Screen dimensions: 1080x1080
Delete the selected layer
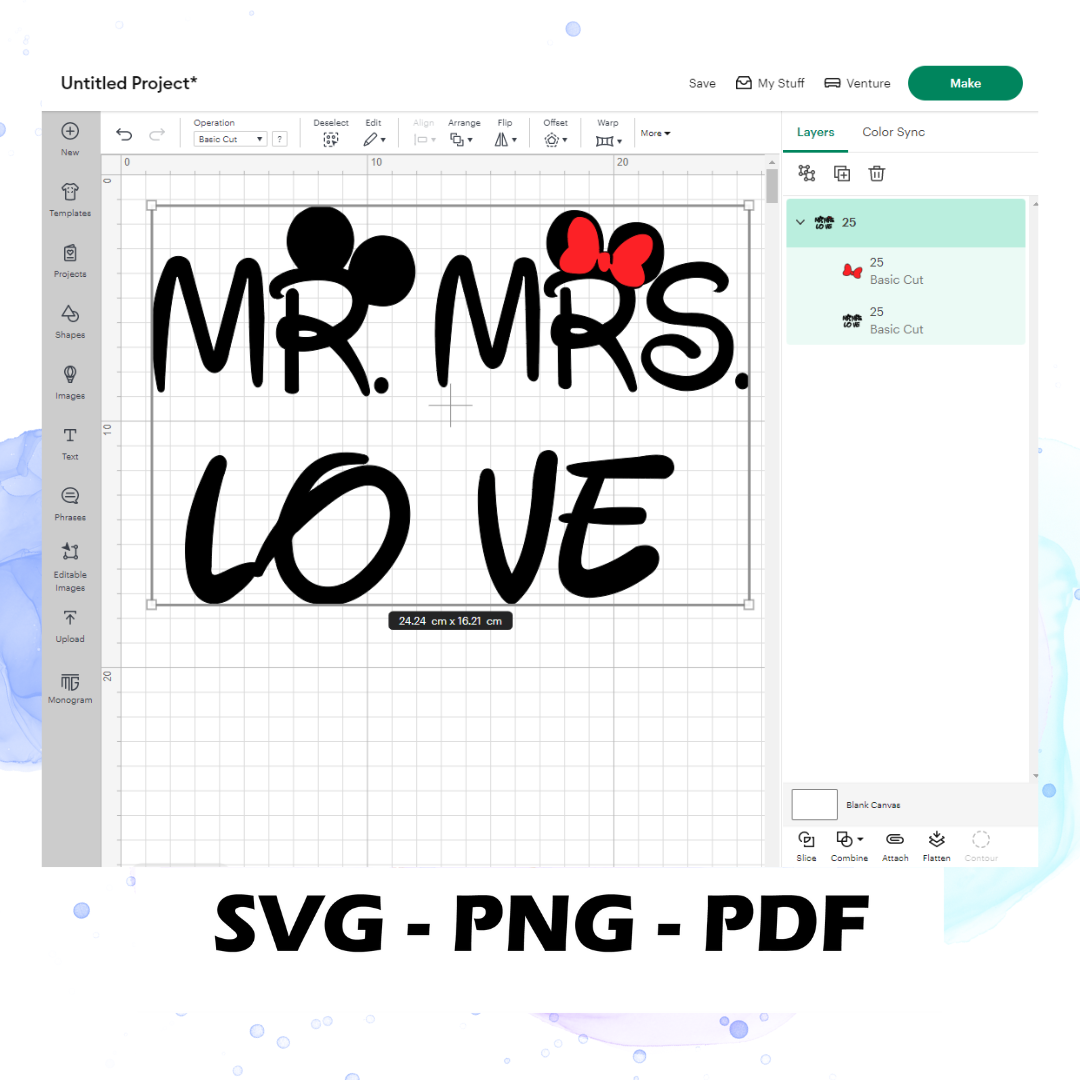876,174
